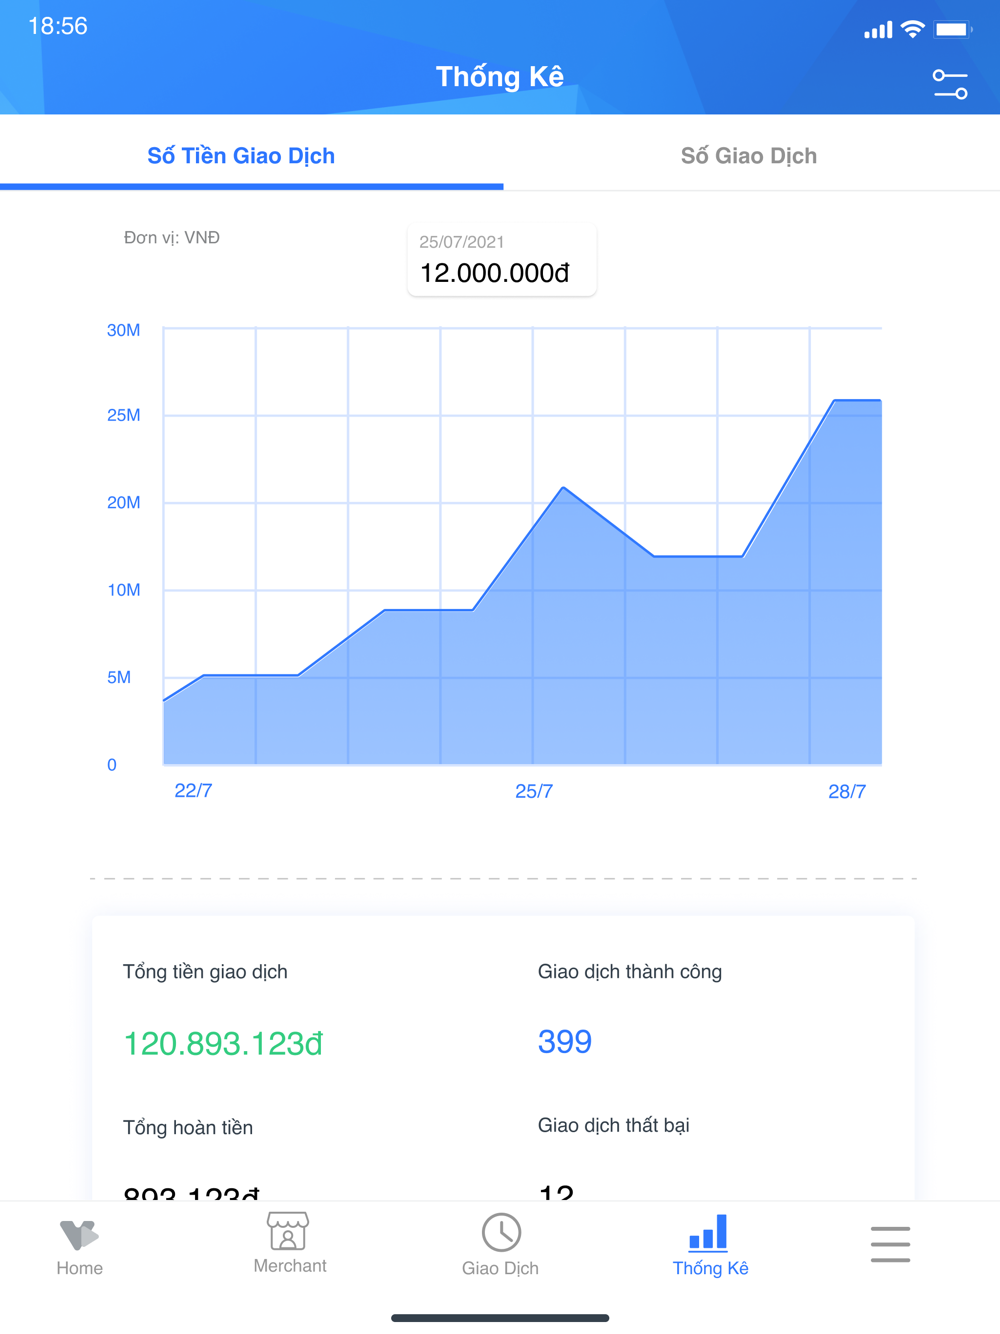This screenshot has height=1334, width=1000.
Task: Tap the Tổng hoàn tiền label
Action: pyautogui.click(x=188, y=1128)
